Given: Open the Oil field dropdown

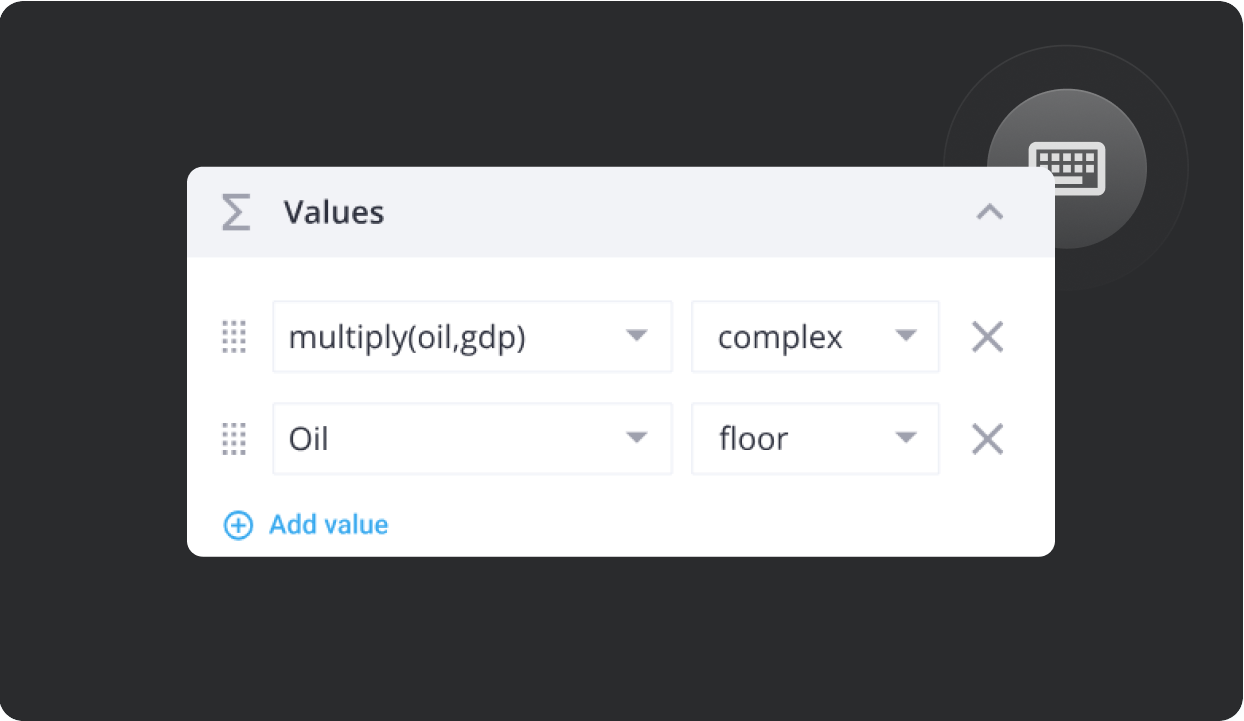Looking at the screenshot, I should point(472,438).
